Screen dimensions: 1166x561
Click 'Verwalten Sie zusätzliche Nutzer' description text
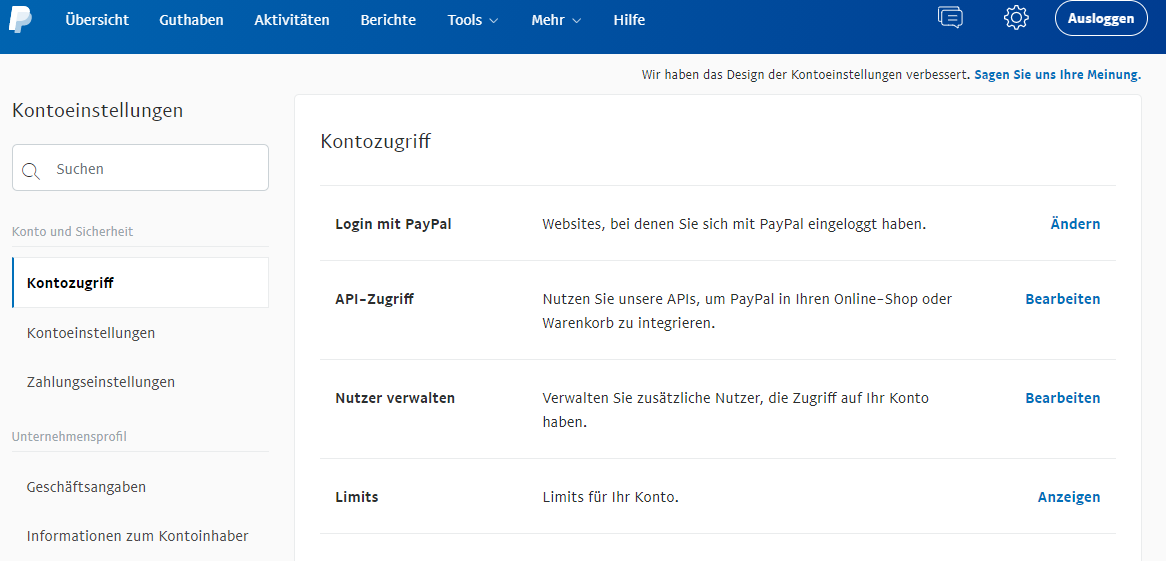pos(735,410)
